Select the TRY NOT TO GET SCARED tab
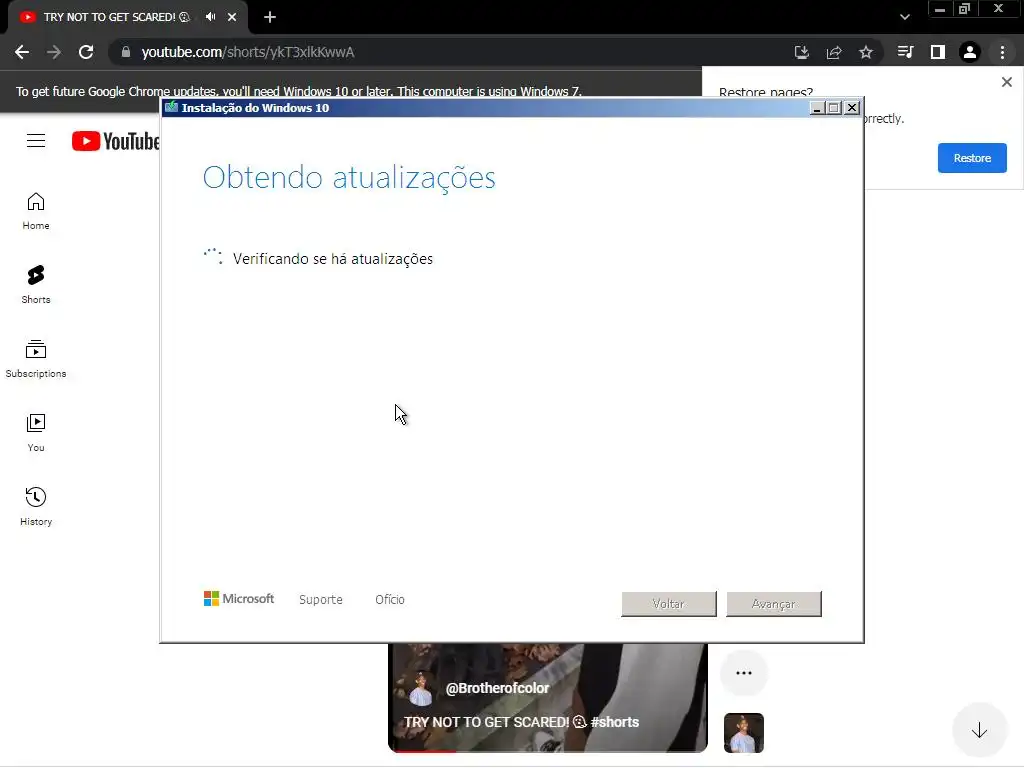This screenshot has width=1024, height=768. click(x=116, y=17)
